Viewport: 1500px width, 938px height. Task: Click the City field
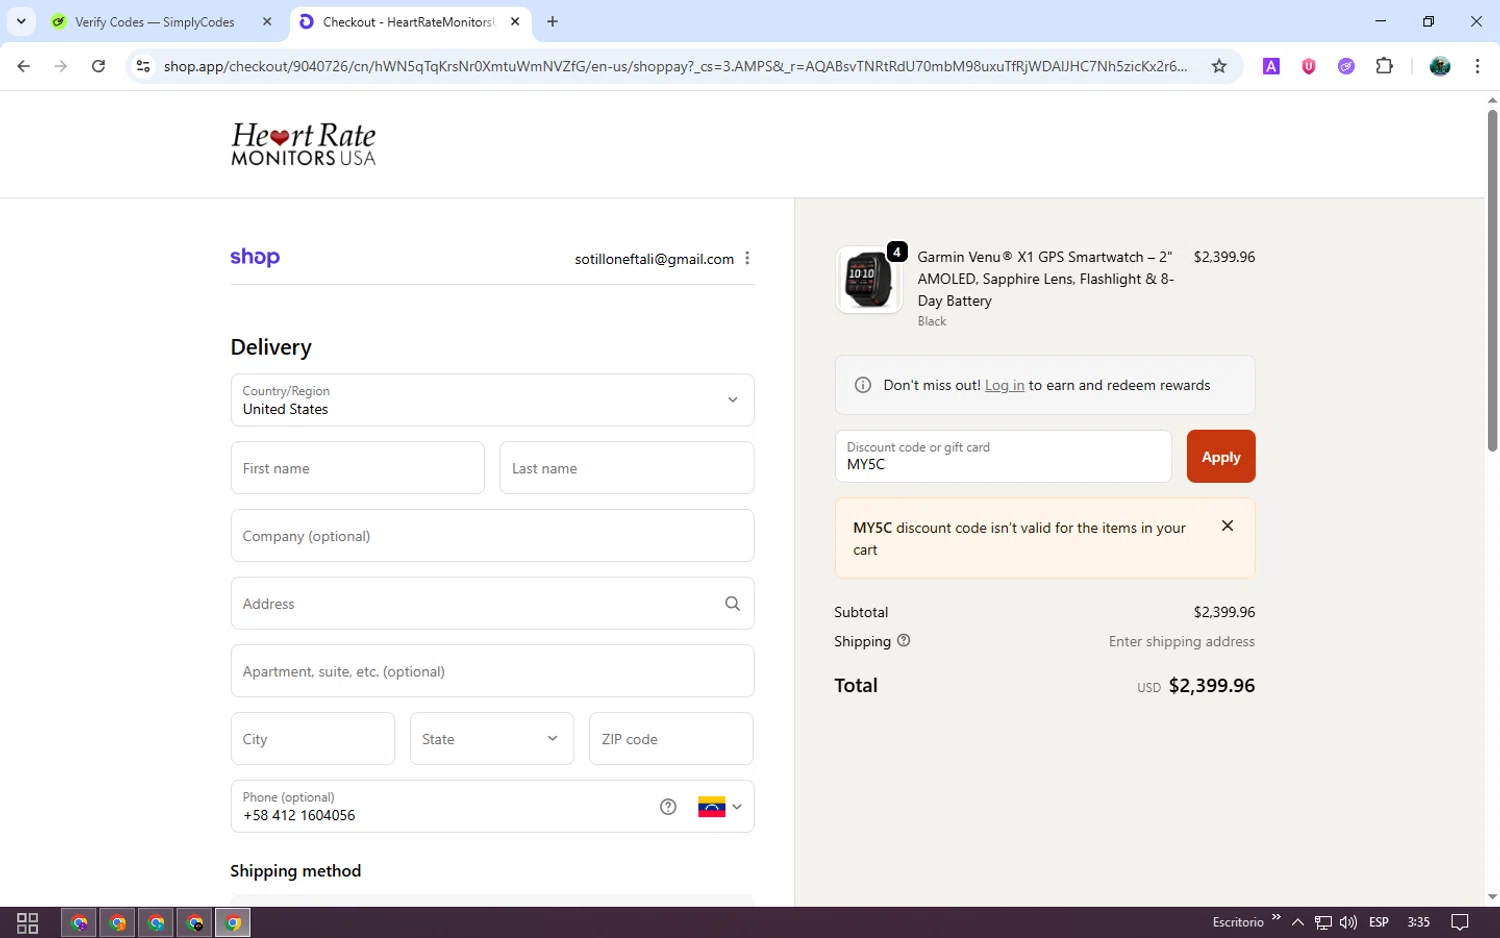click(312, 739)
